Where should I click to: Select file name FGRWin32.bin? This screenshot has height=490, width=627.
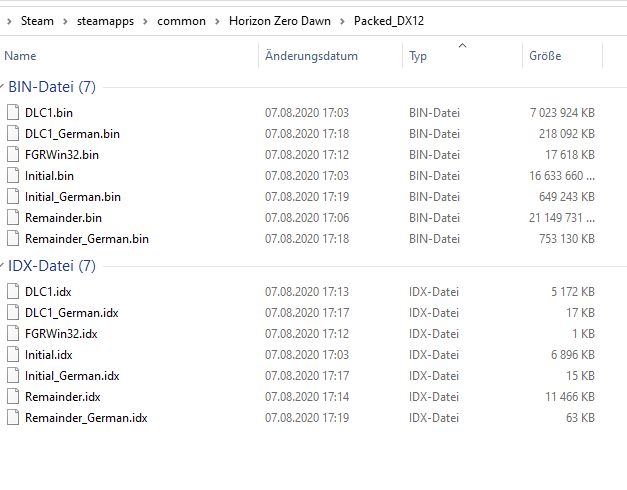(x=62, y=155)
